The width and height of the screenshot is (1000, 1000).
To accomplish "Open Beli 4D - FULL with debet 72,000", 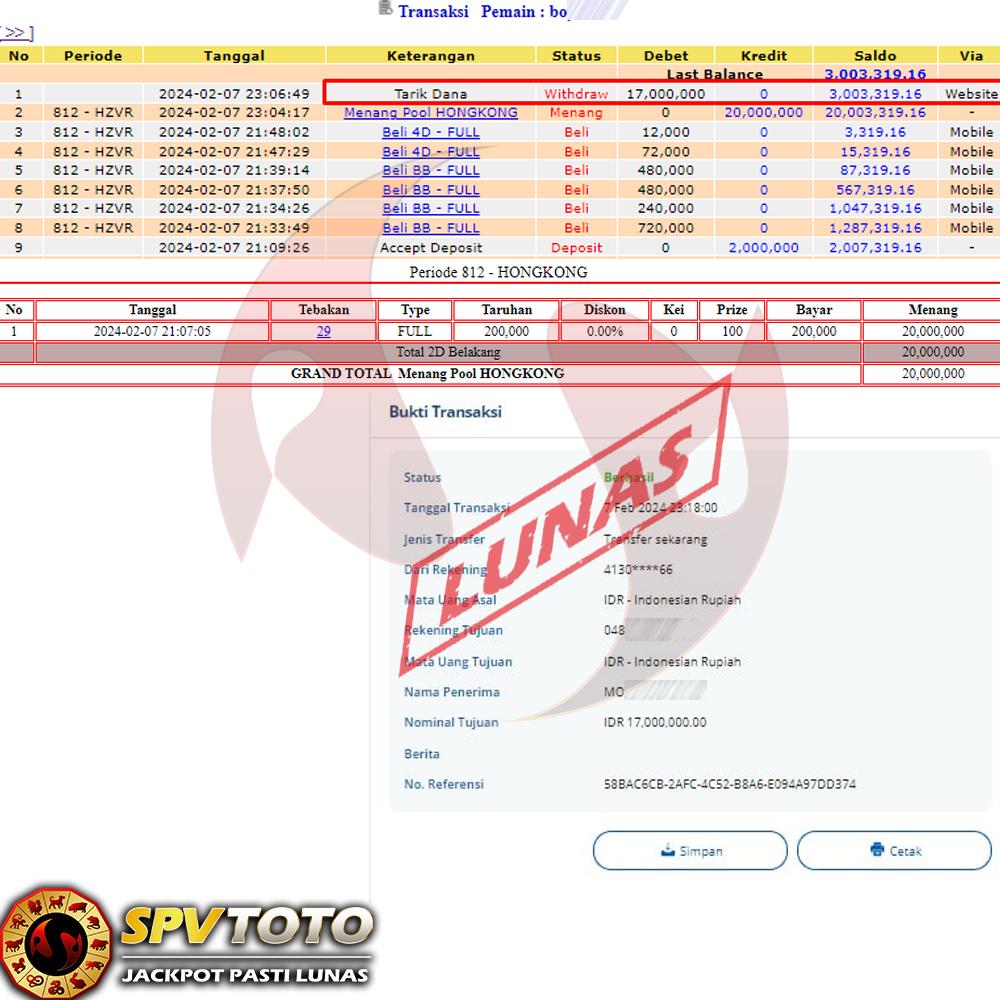I will (431, 151).
